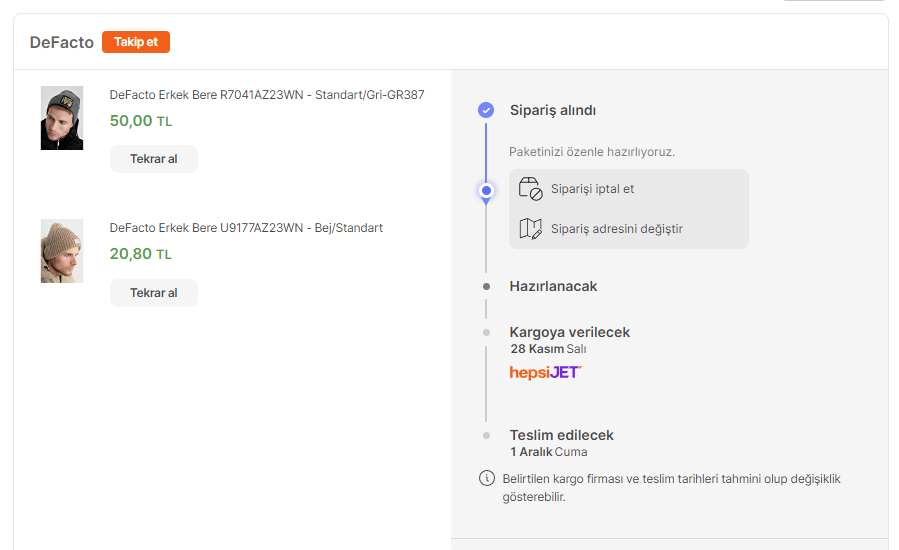The width and height of the screenshot is (899, 550).
Task: Click the 20,80 TL price
Action: click(x=141, y=254)
